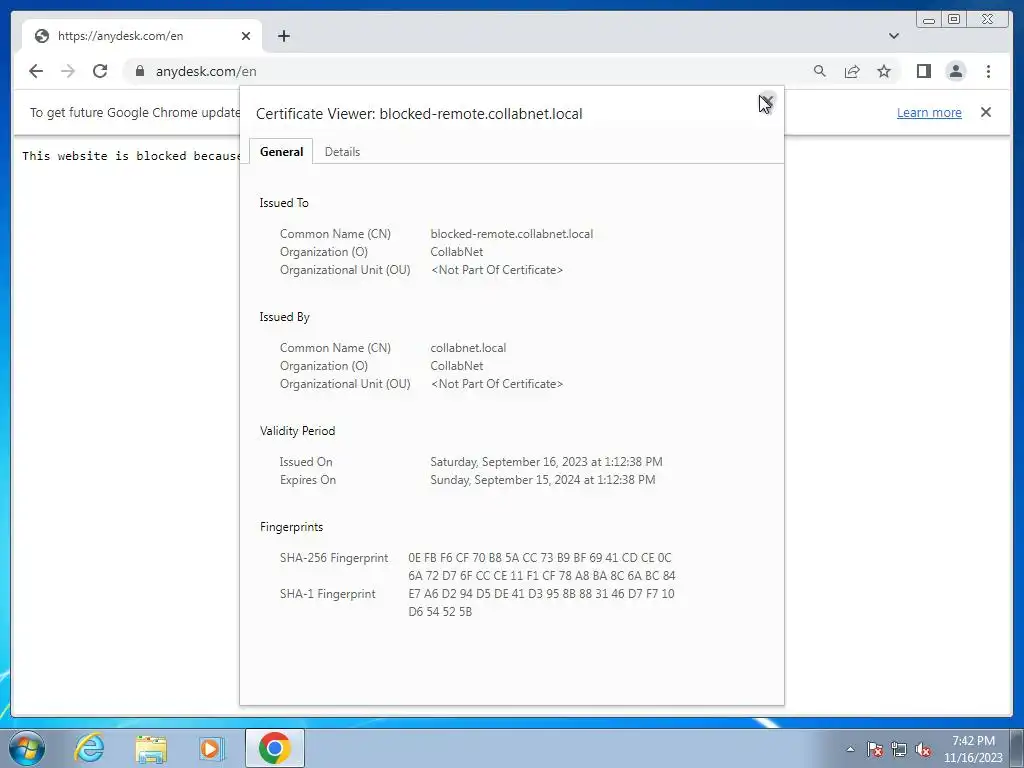The width and height of the screenshot is (1024, 768).
Task: Open the Chrome profile avatar
Action: pos(955,71)
